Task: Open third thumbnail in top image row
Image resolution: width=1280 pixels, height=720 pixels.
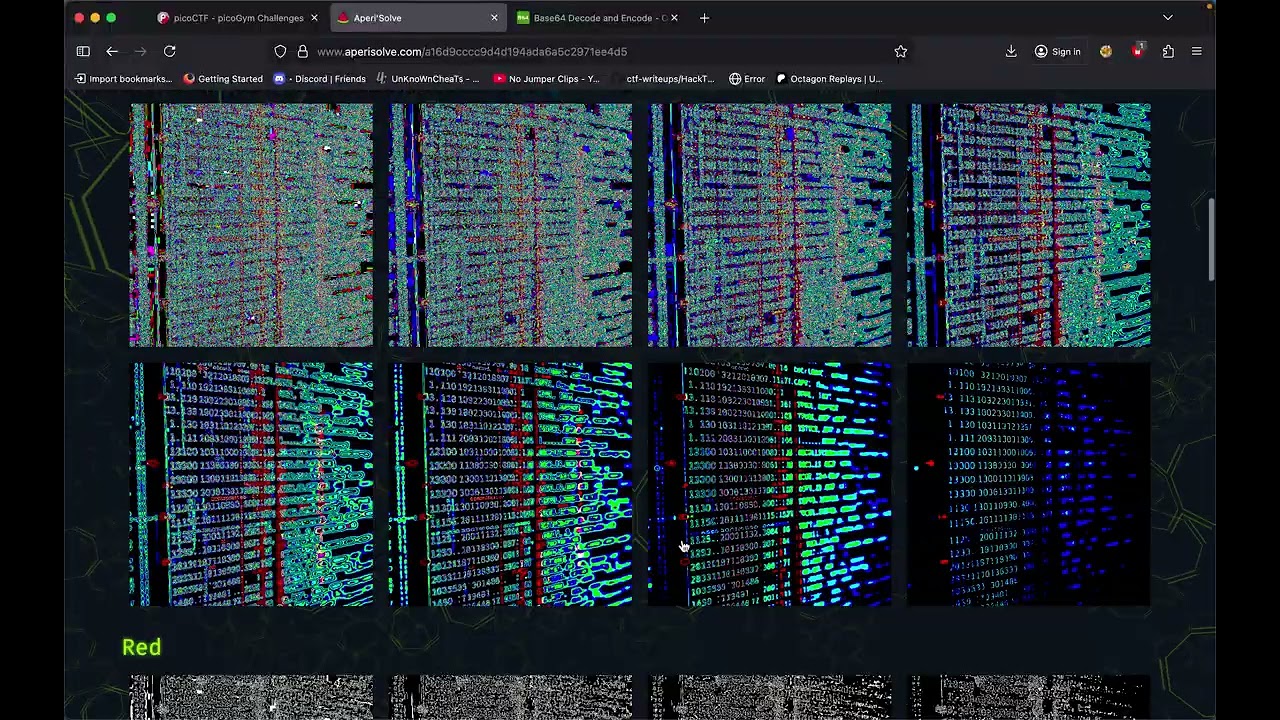Action: [769, 225]
